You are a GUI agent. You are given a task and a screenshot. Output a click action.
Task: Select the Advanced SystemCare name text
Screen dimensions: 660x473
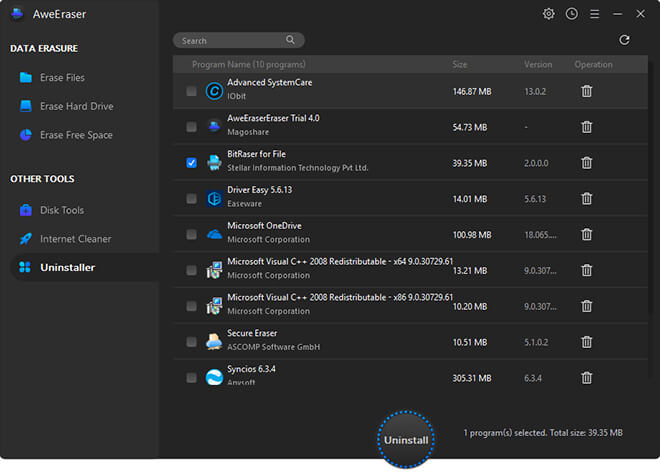tap(269, 82)
